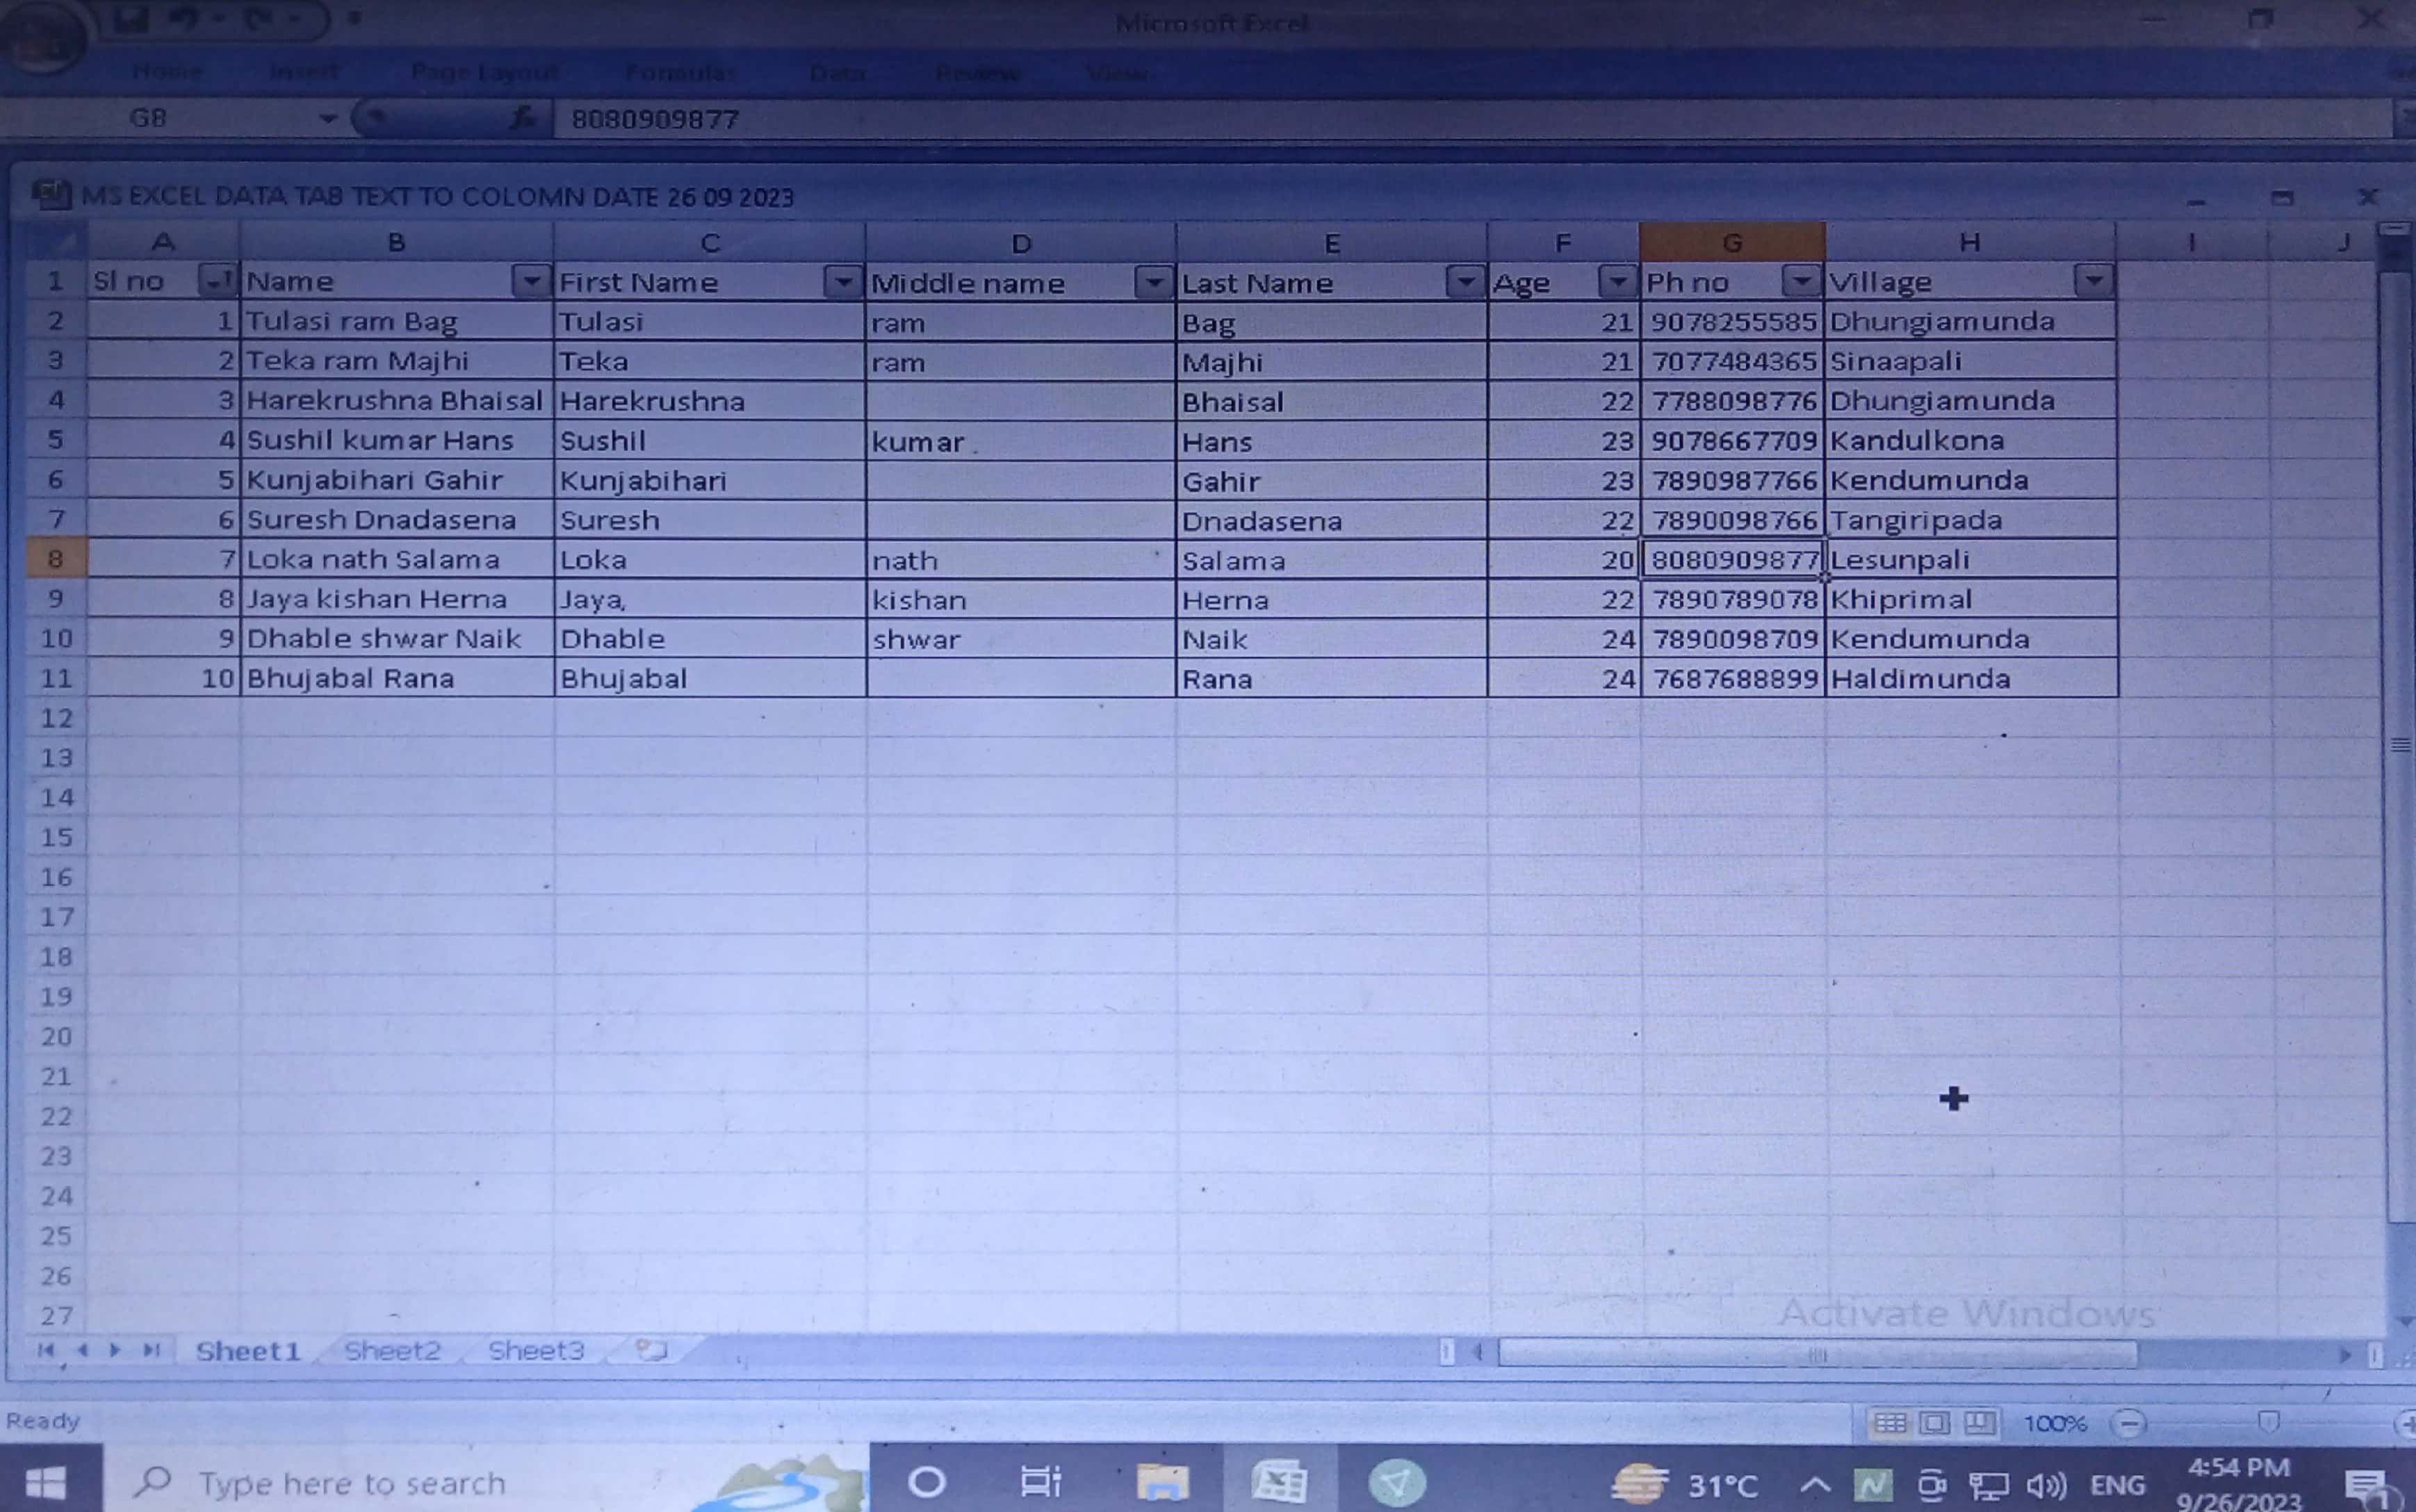Switch to Sheet2 worksheet tab
The width and height of the screenshot is (2416, 1512).
[x=392, y=1351]
